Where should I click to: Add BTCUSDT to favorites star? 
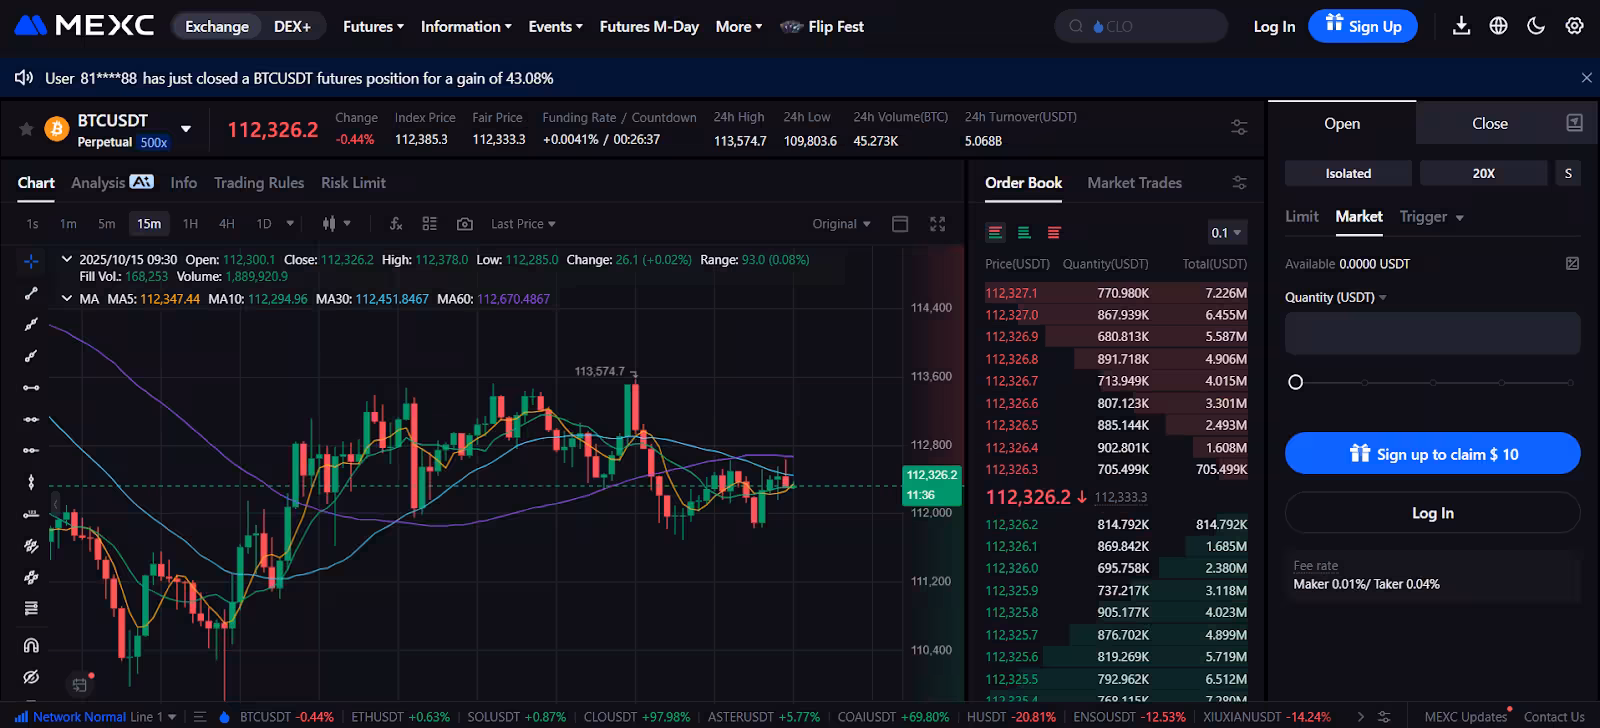pos(27,129)
